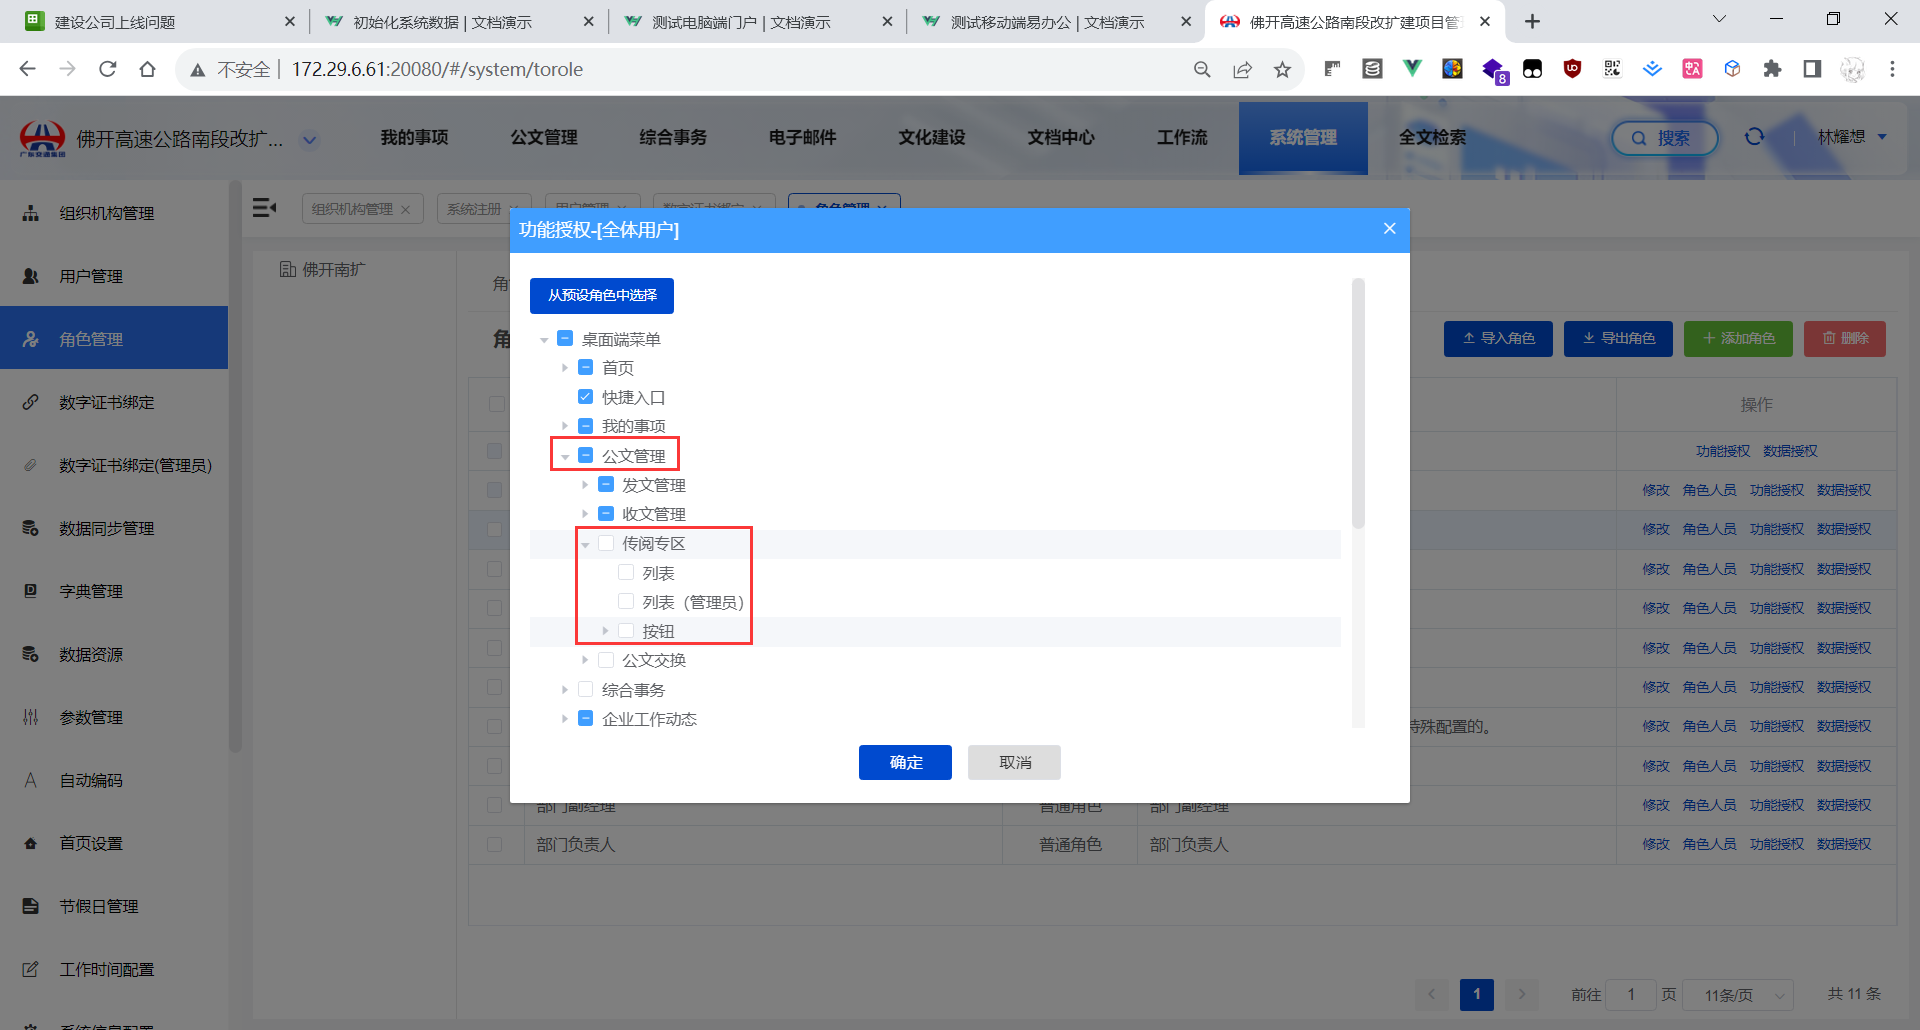1920x1030 pixels.
Task: Collapse the 公文管理 tree node
Action: click(x=565, y=456)
